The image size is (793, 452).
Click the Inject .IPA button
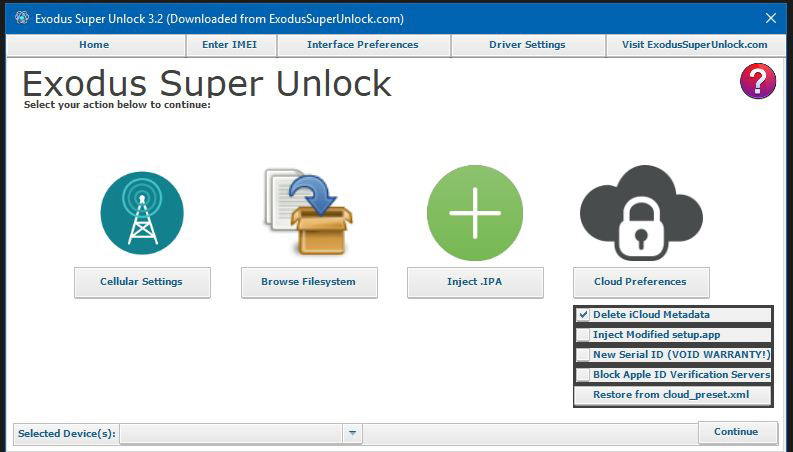click(475, 282)
